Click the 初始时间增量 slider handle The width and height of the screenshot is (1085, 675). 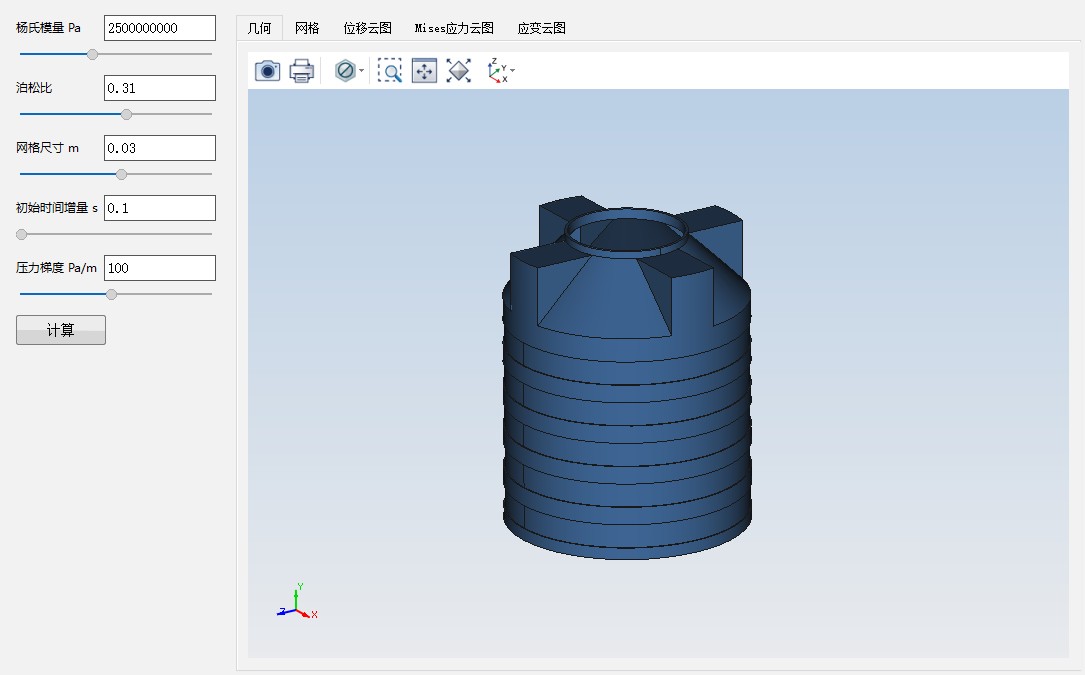tap(21, 235)
